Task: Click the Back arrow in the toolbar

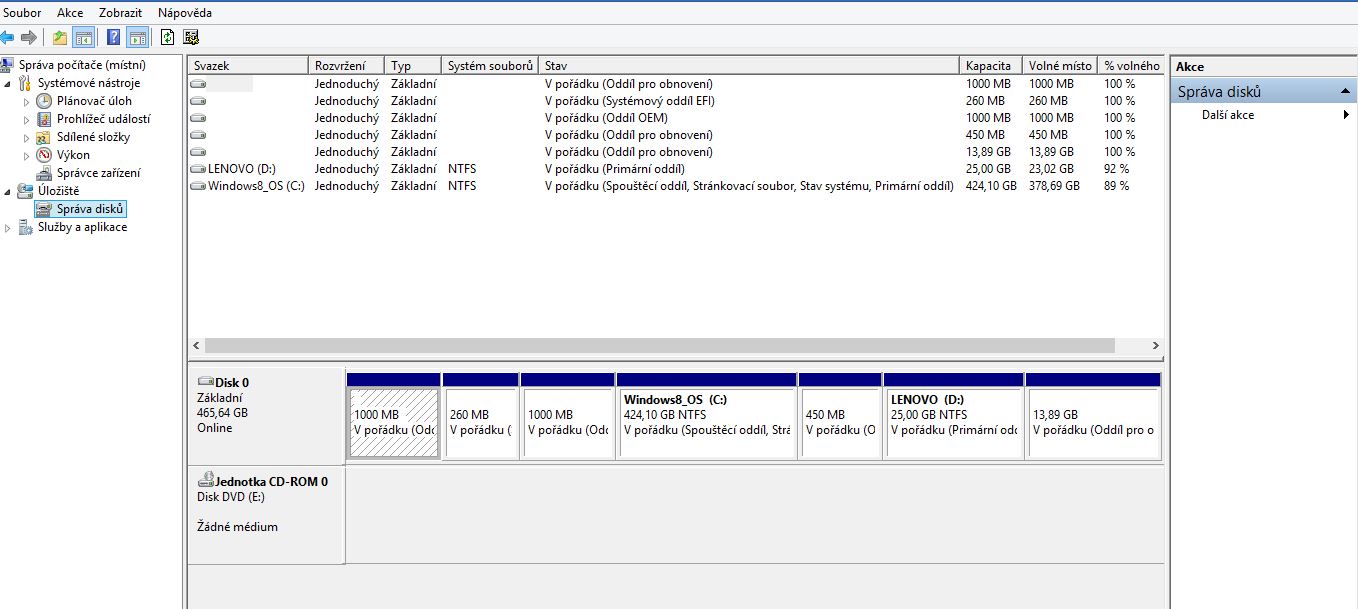Action: pos(7,38)
